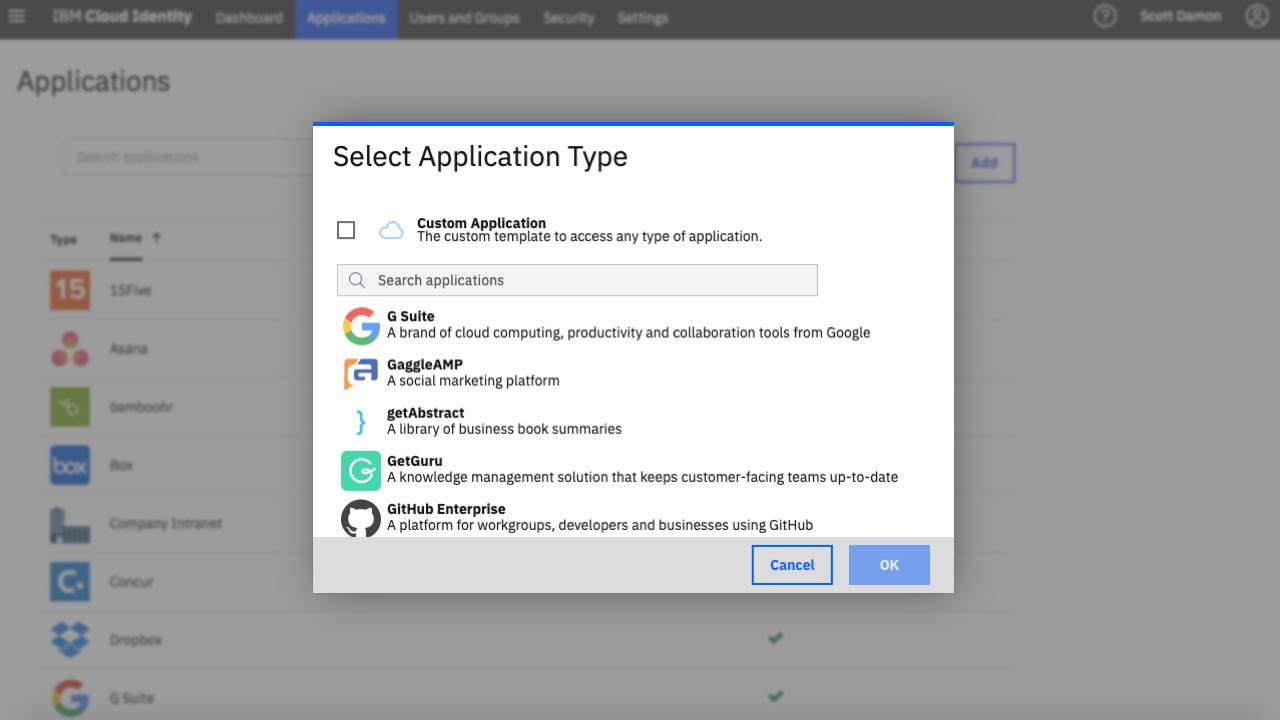Click Custom Application title text
This screenshot has height=720, width=1280.
pyautogui.click(x=482, y=223)
